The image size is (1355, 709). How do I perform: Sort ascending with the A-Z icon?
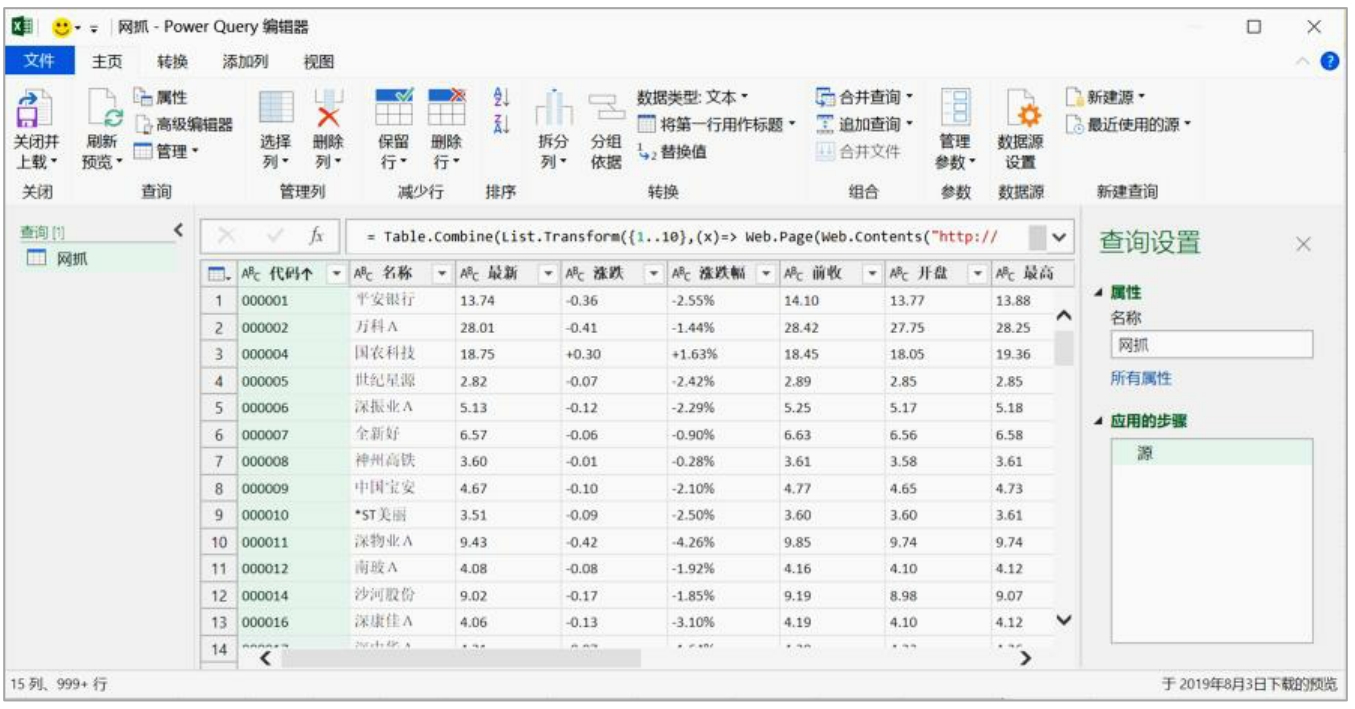coord(502,98)
